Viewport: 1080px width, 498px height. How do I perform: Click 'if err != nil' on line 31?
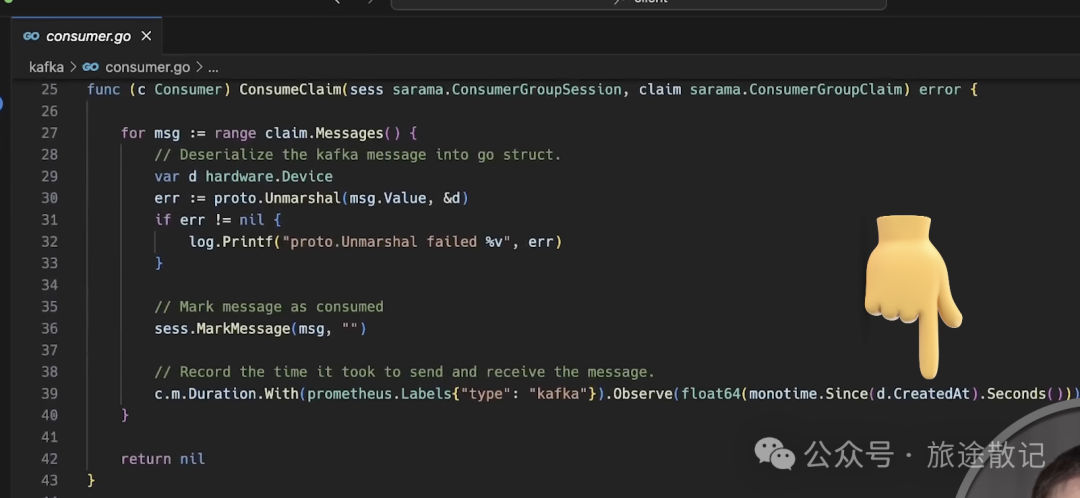(x=209, y=220)
